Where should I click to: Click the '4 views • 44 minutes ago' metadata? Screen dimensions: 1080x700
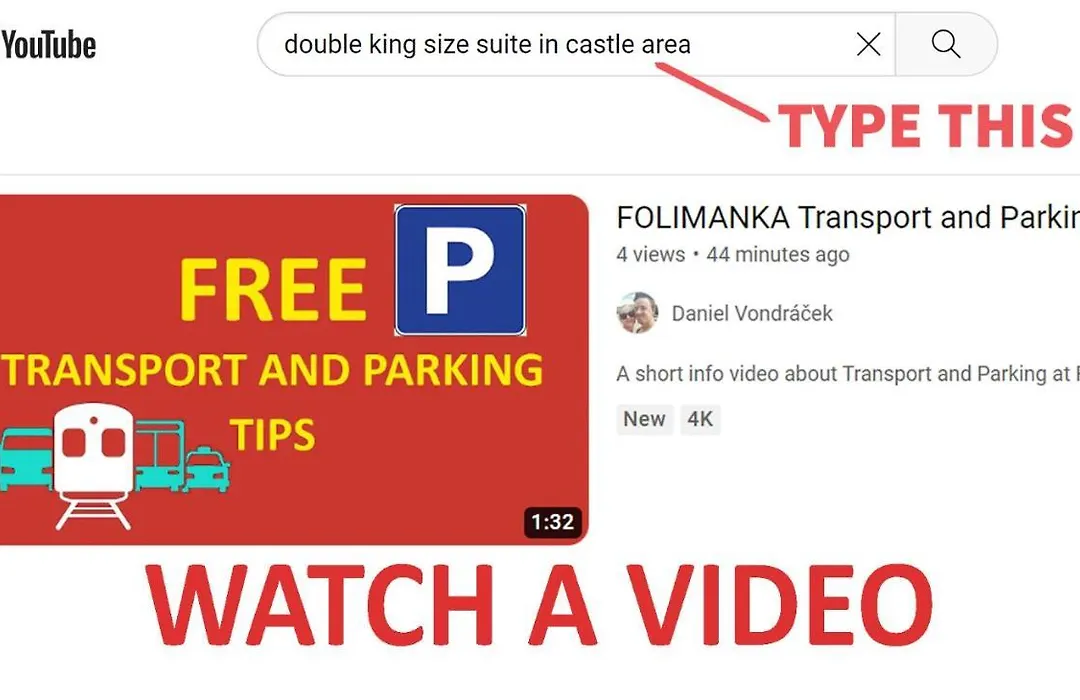pyautogui.click(x=733, y=254)
